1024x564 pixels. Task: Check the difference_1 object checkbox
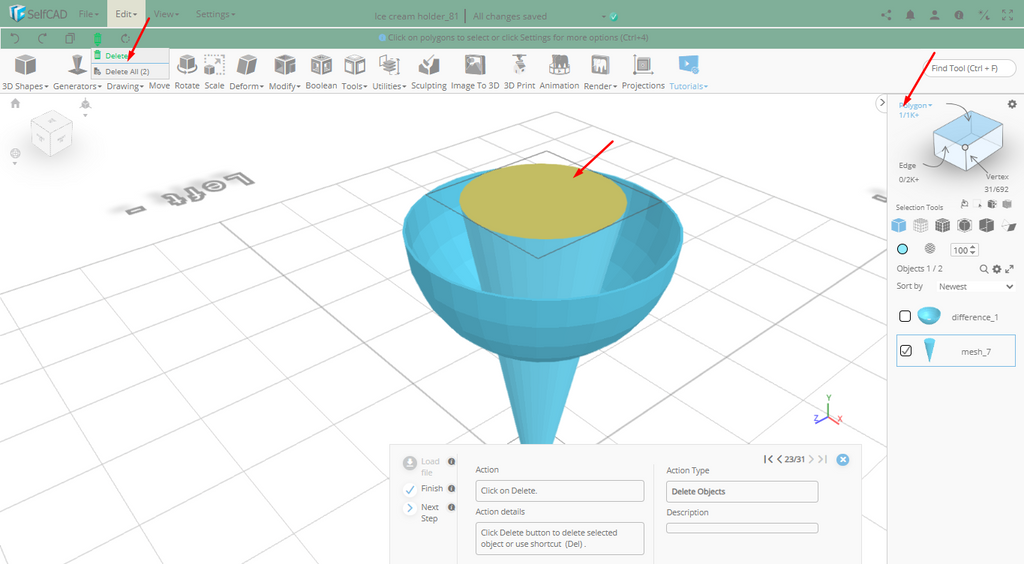coord(905,316)
